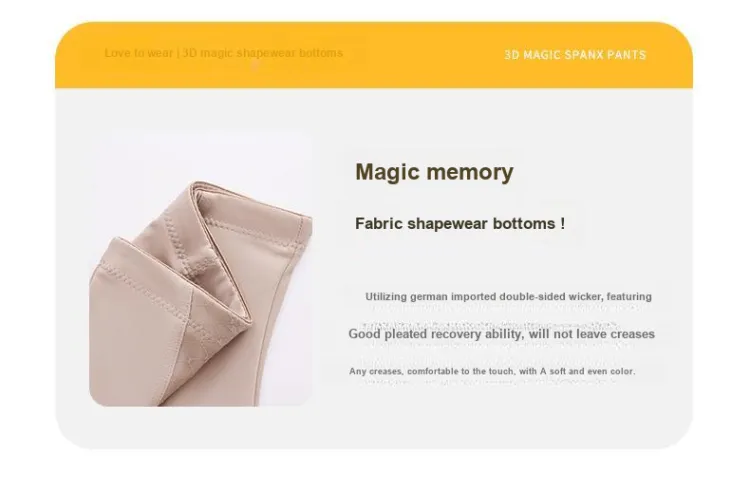Click the faded text below 'Any creases' line
750x495 pixels.
490,382
